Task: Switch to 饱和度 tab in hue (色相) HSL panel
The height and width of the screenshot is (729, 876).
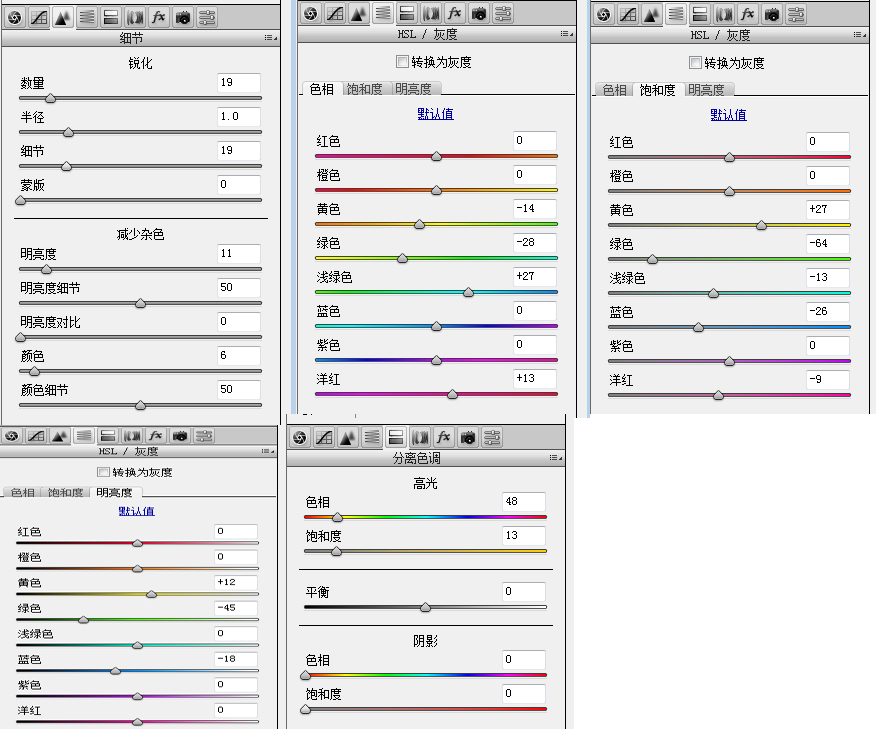Action: point(364,89)
